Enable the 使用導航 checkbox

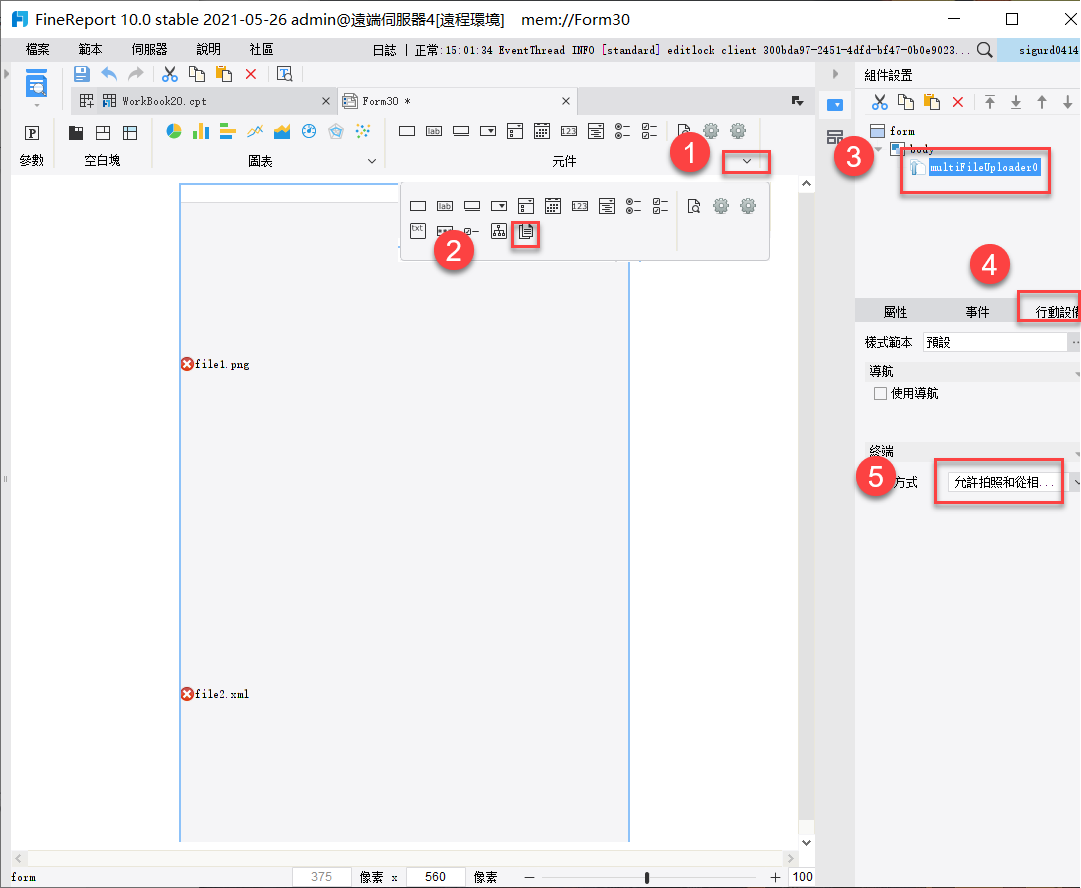pos(880,394)
